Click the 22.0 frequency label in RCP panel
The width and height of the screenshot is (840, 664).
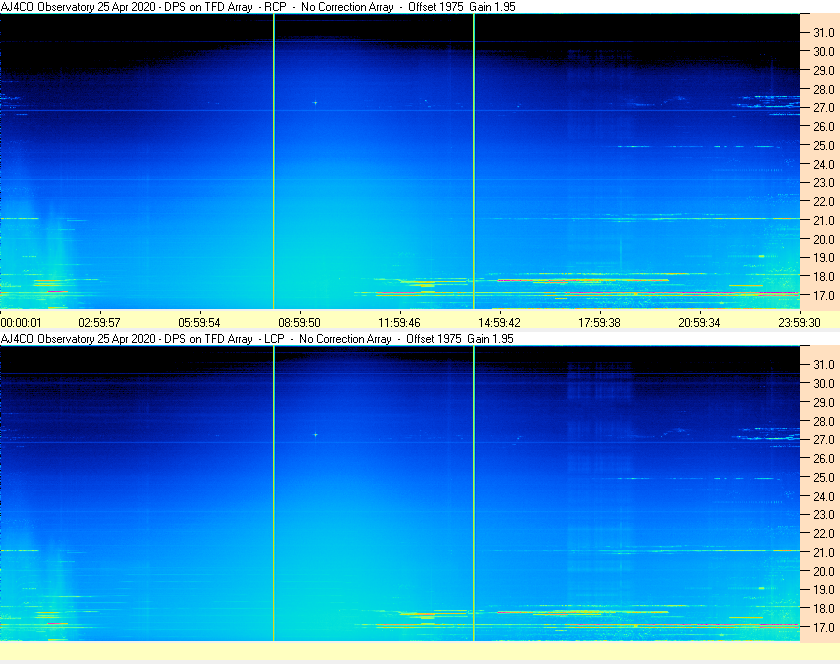(824, 202)
